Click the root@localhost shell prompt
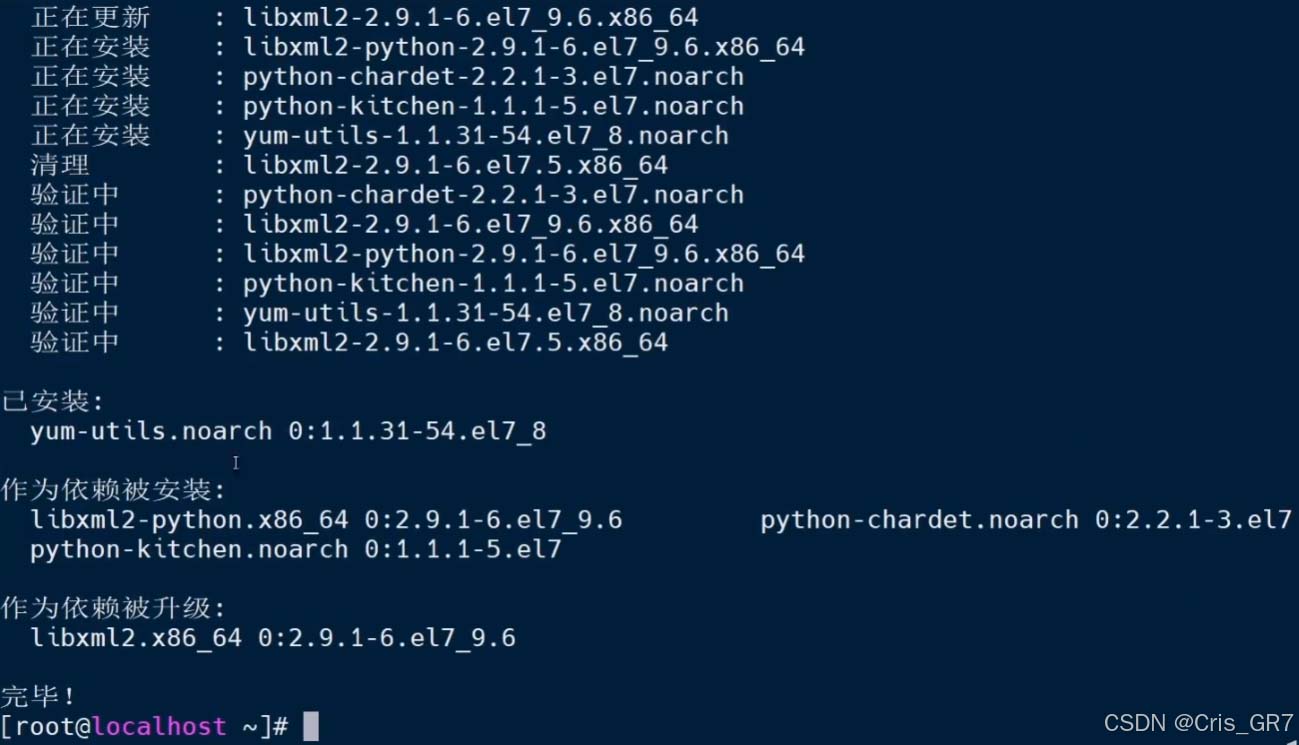The height and width of the screenshot is (745, 1299). [x=145, y=727]
